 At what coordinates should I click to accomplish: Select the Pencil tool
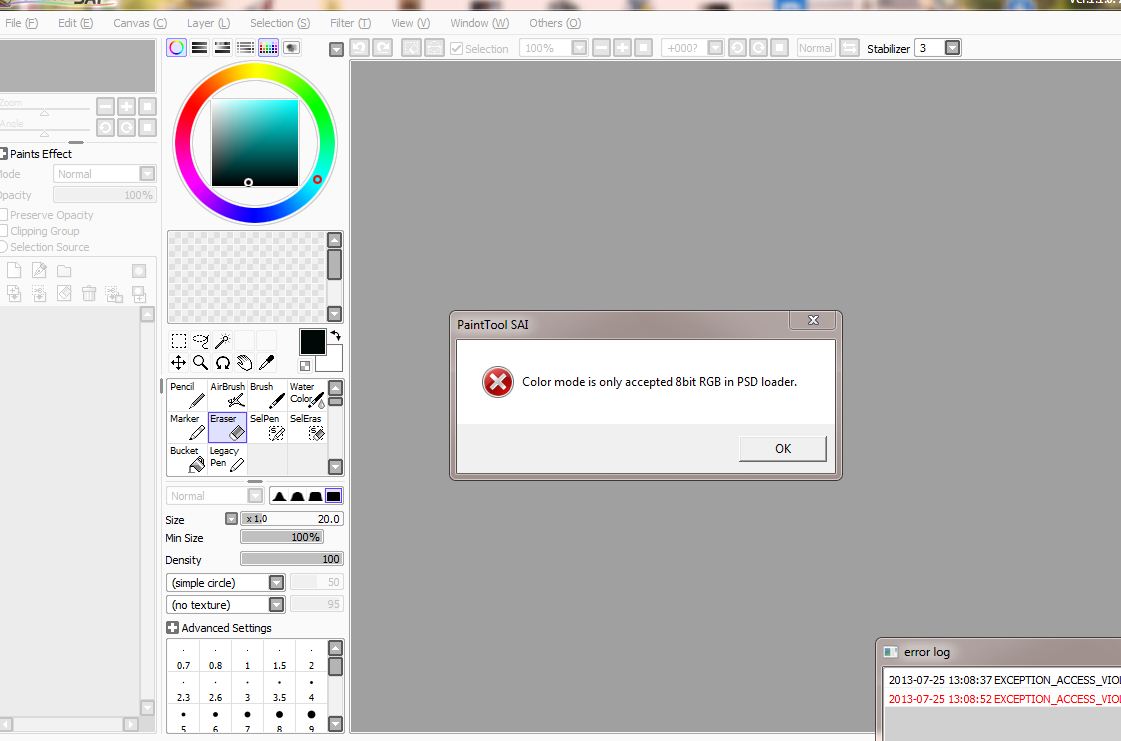click(x=187, y=395)
